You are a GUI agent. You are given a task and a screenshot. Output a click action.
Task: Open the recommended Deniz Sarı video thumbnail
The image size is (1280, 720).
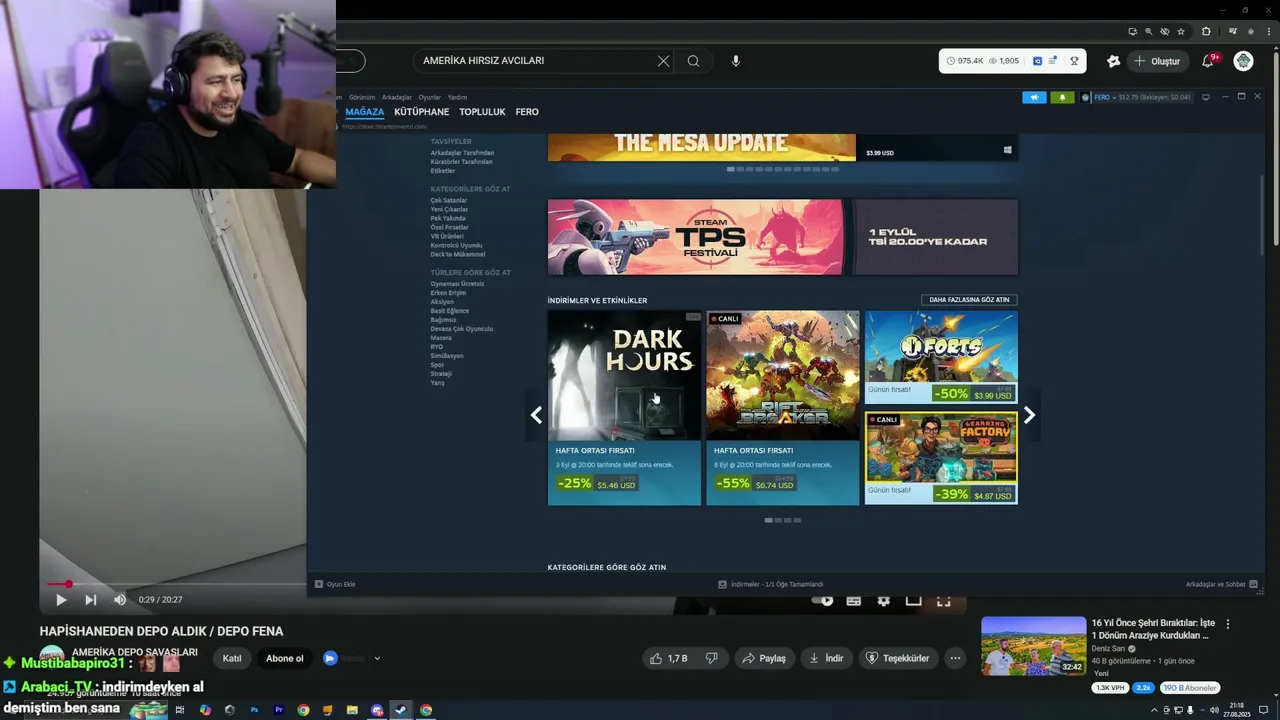pos(1033,646)
